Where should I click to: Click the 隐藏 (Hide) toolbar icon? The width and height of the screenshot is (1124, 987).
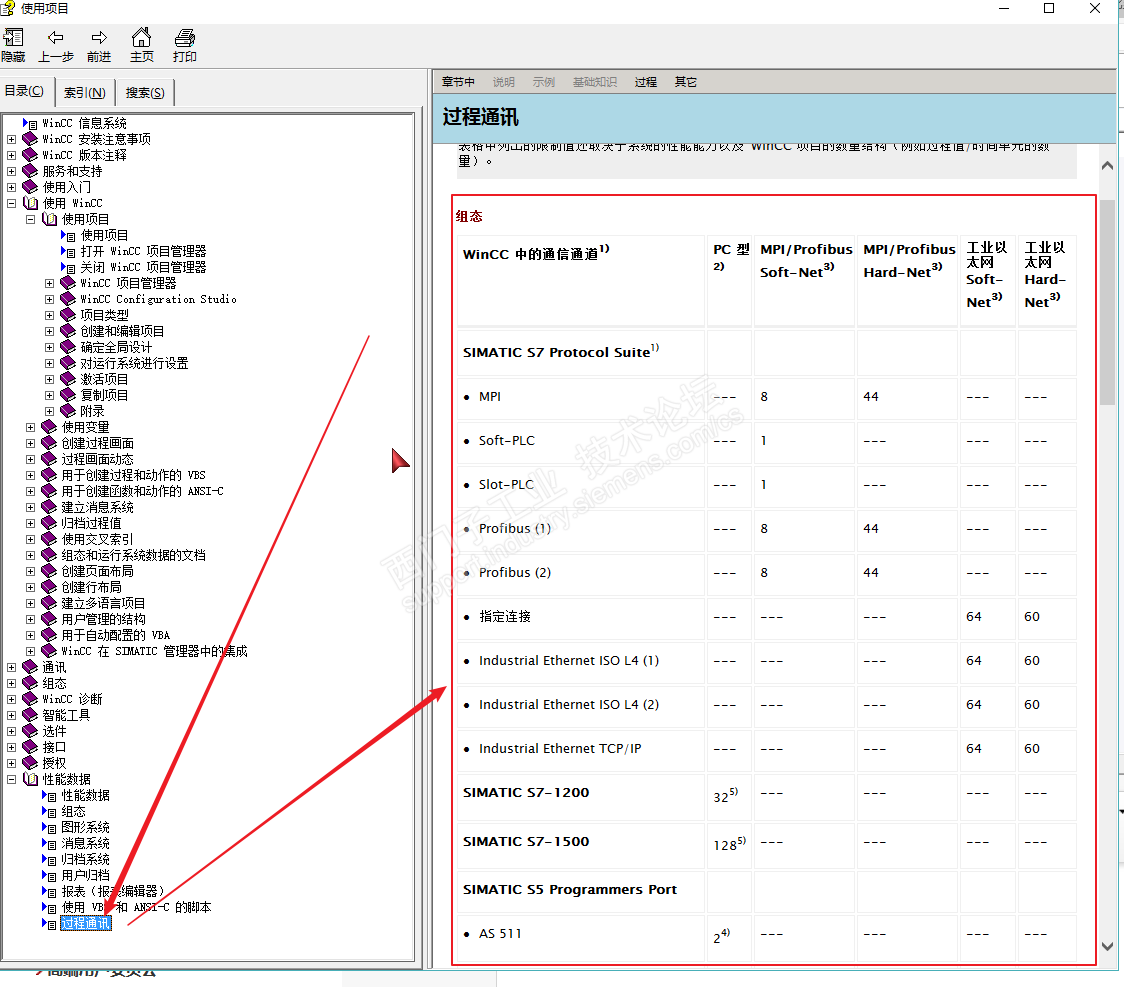pyautogui.click(x=13, y=37)
